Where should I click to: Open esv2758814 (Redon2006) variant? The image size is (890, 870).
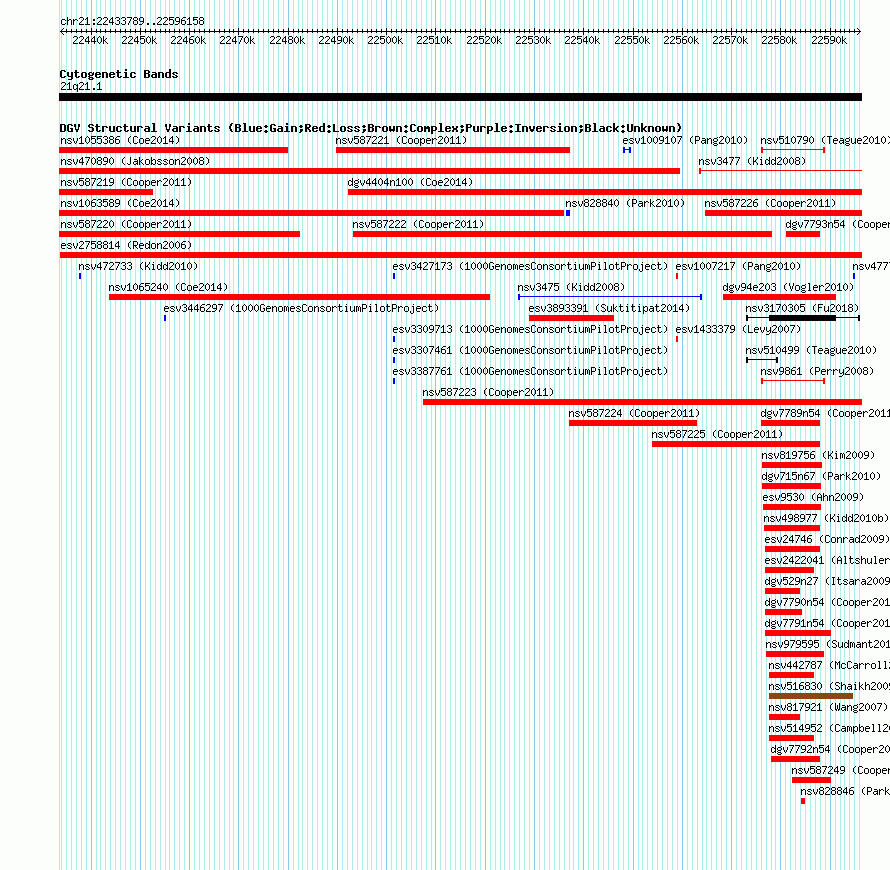[x=460, y=255]
